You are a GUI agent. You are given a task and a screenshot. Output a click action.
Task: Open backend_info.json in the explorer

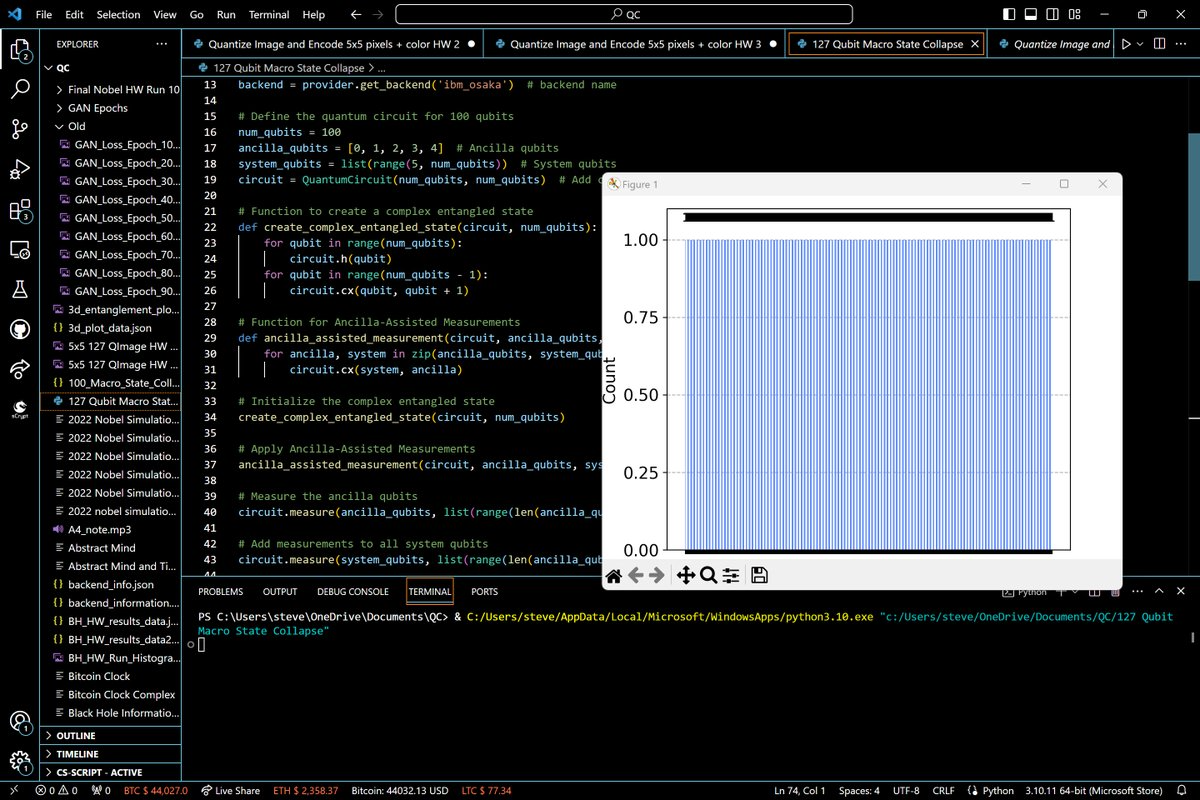(x=111, y=584)
